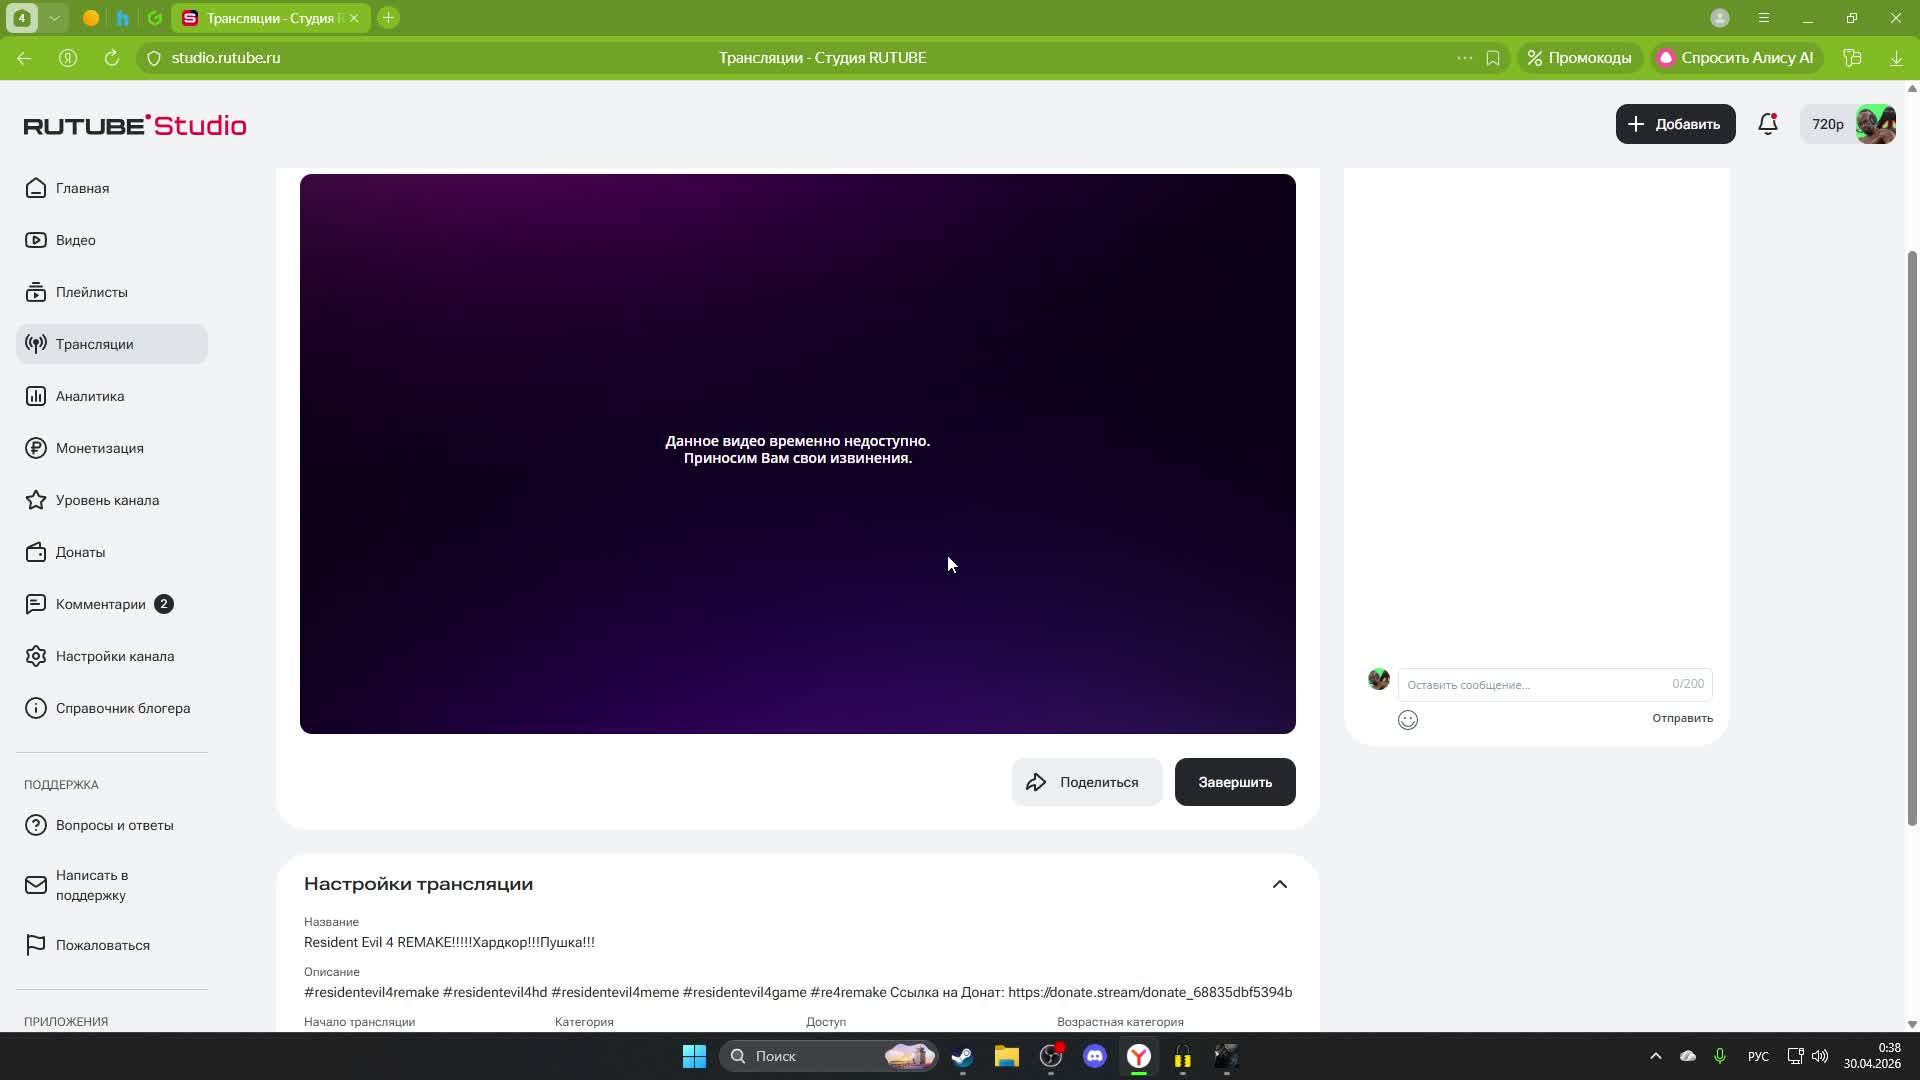Go to Донаты wallet section

coord(80,552)
